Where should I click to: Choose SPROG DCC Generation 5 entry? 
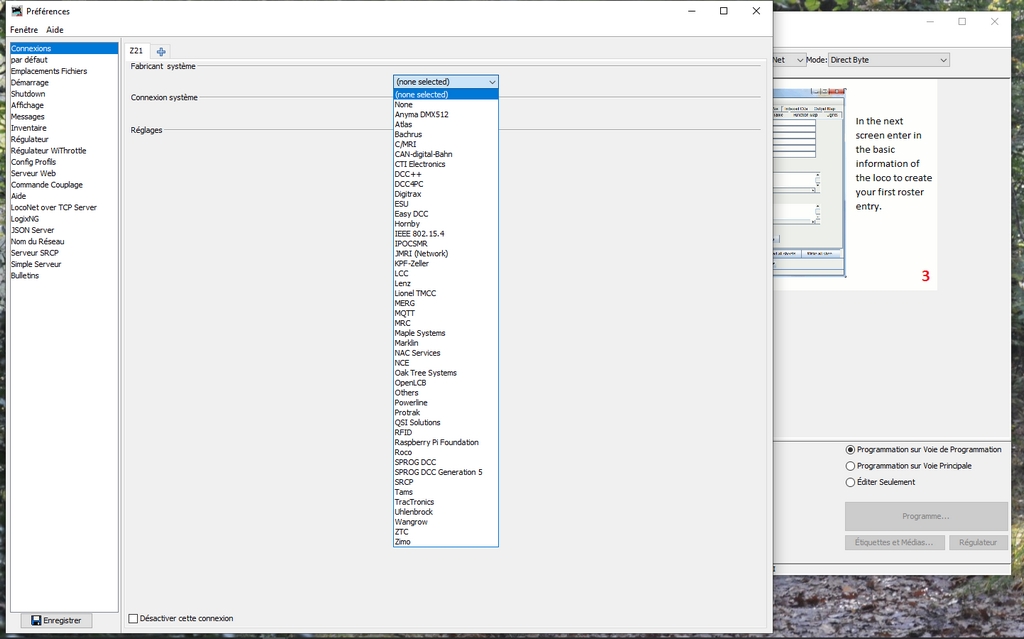[x=445, y=472]
